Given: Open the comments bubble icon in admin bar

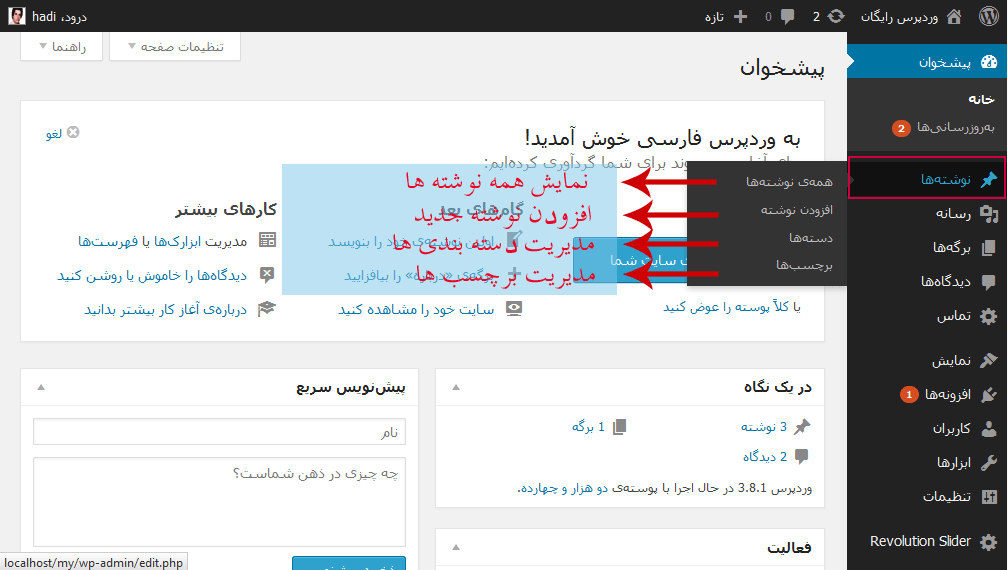Looking at the screenshot, I should coord(787,17).
